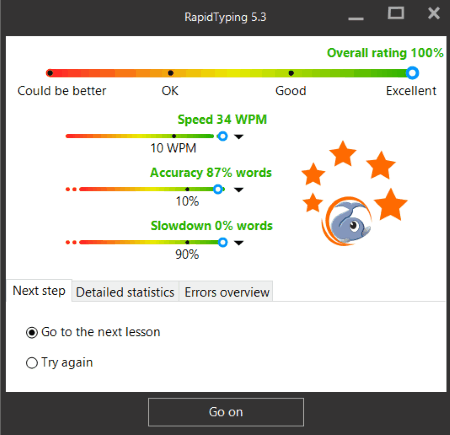Switch to the Next step tab
The height and width of the screenshot is (435, 450).
[39, 291]
